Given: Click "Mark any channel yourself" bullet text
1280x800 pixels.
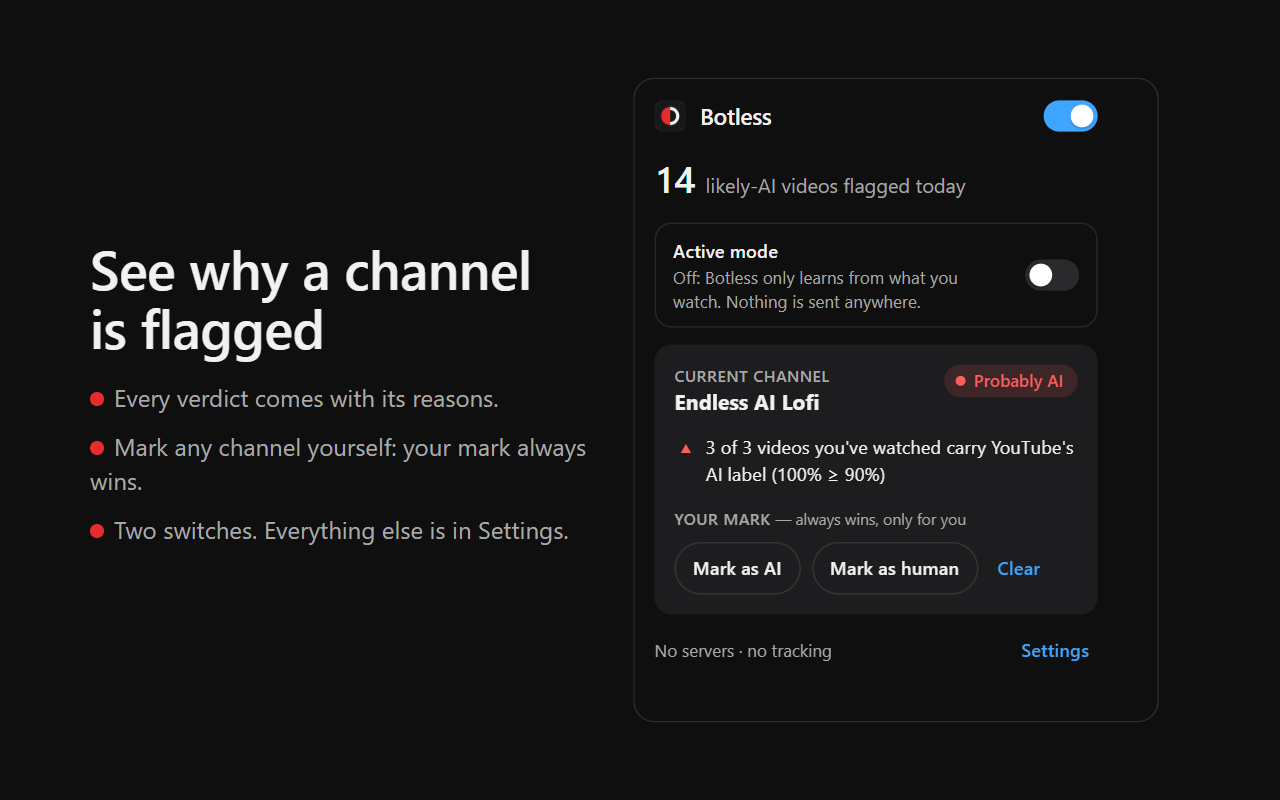Looking at the screenshot, I should tap(338, 465).
